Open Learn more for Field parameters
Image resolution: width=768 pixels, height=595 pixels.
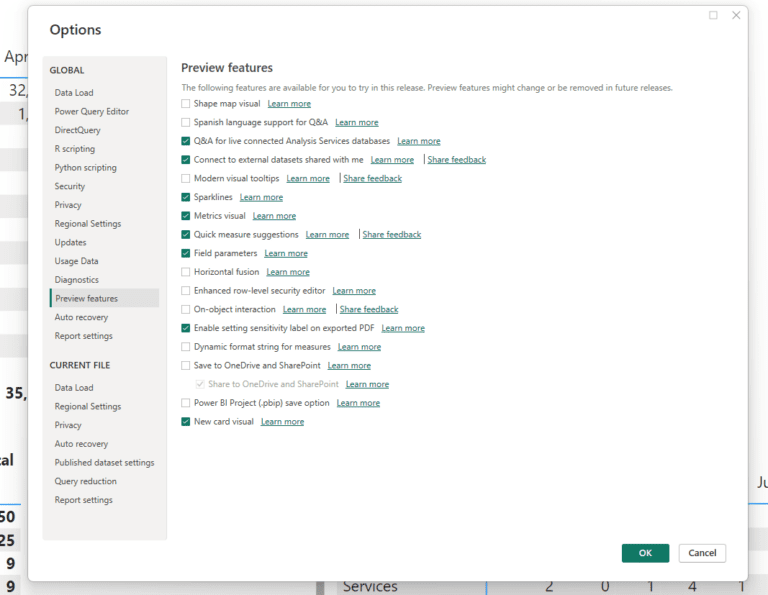(286, 253)
